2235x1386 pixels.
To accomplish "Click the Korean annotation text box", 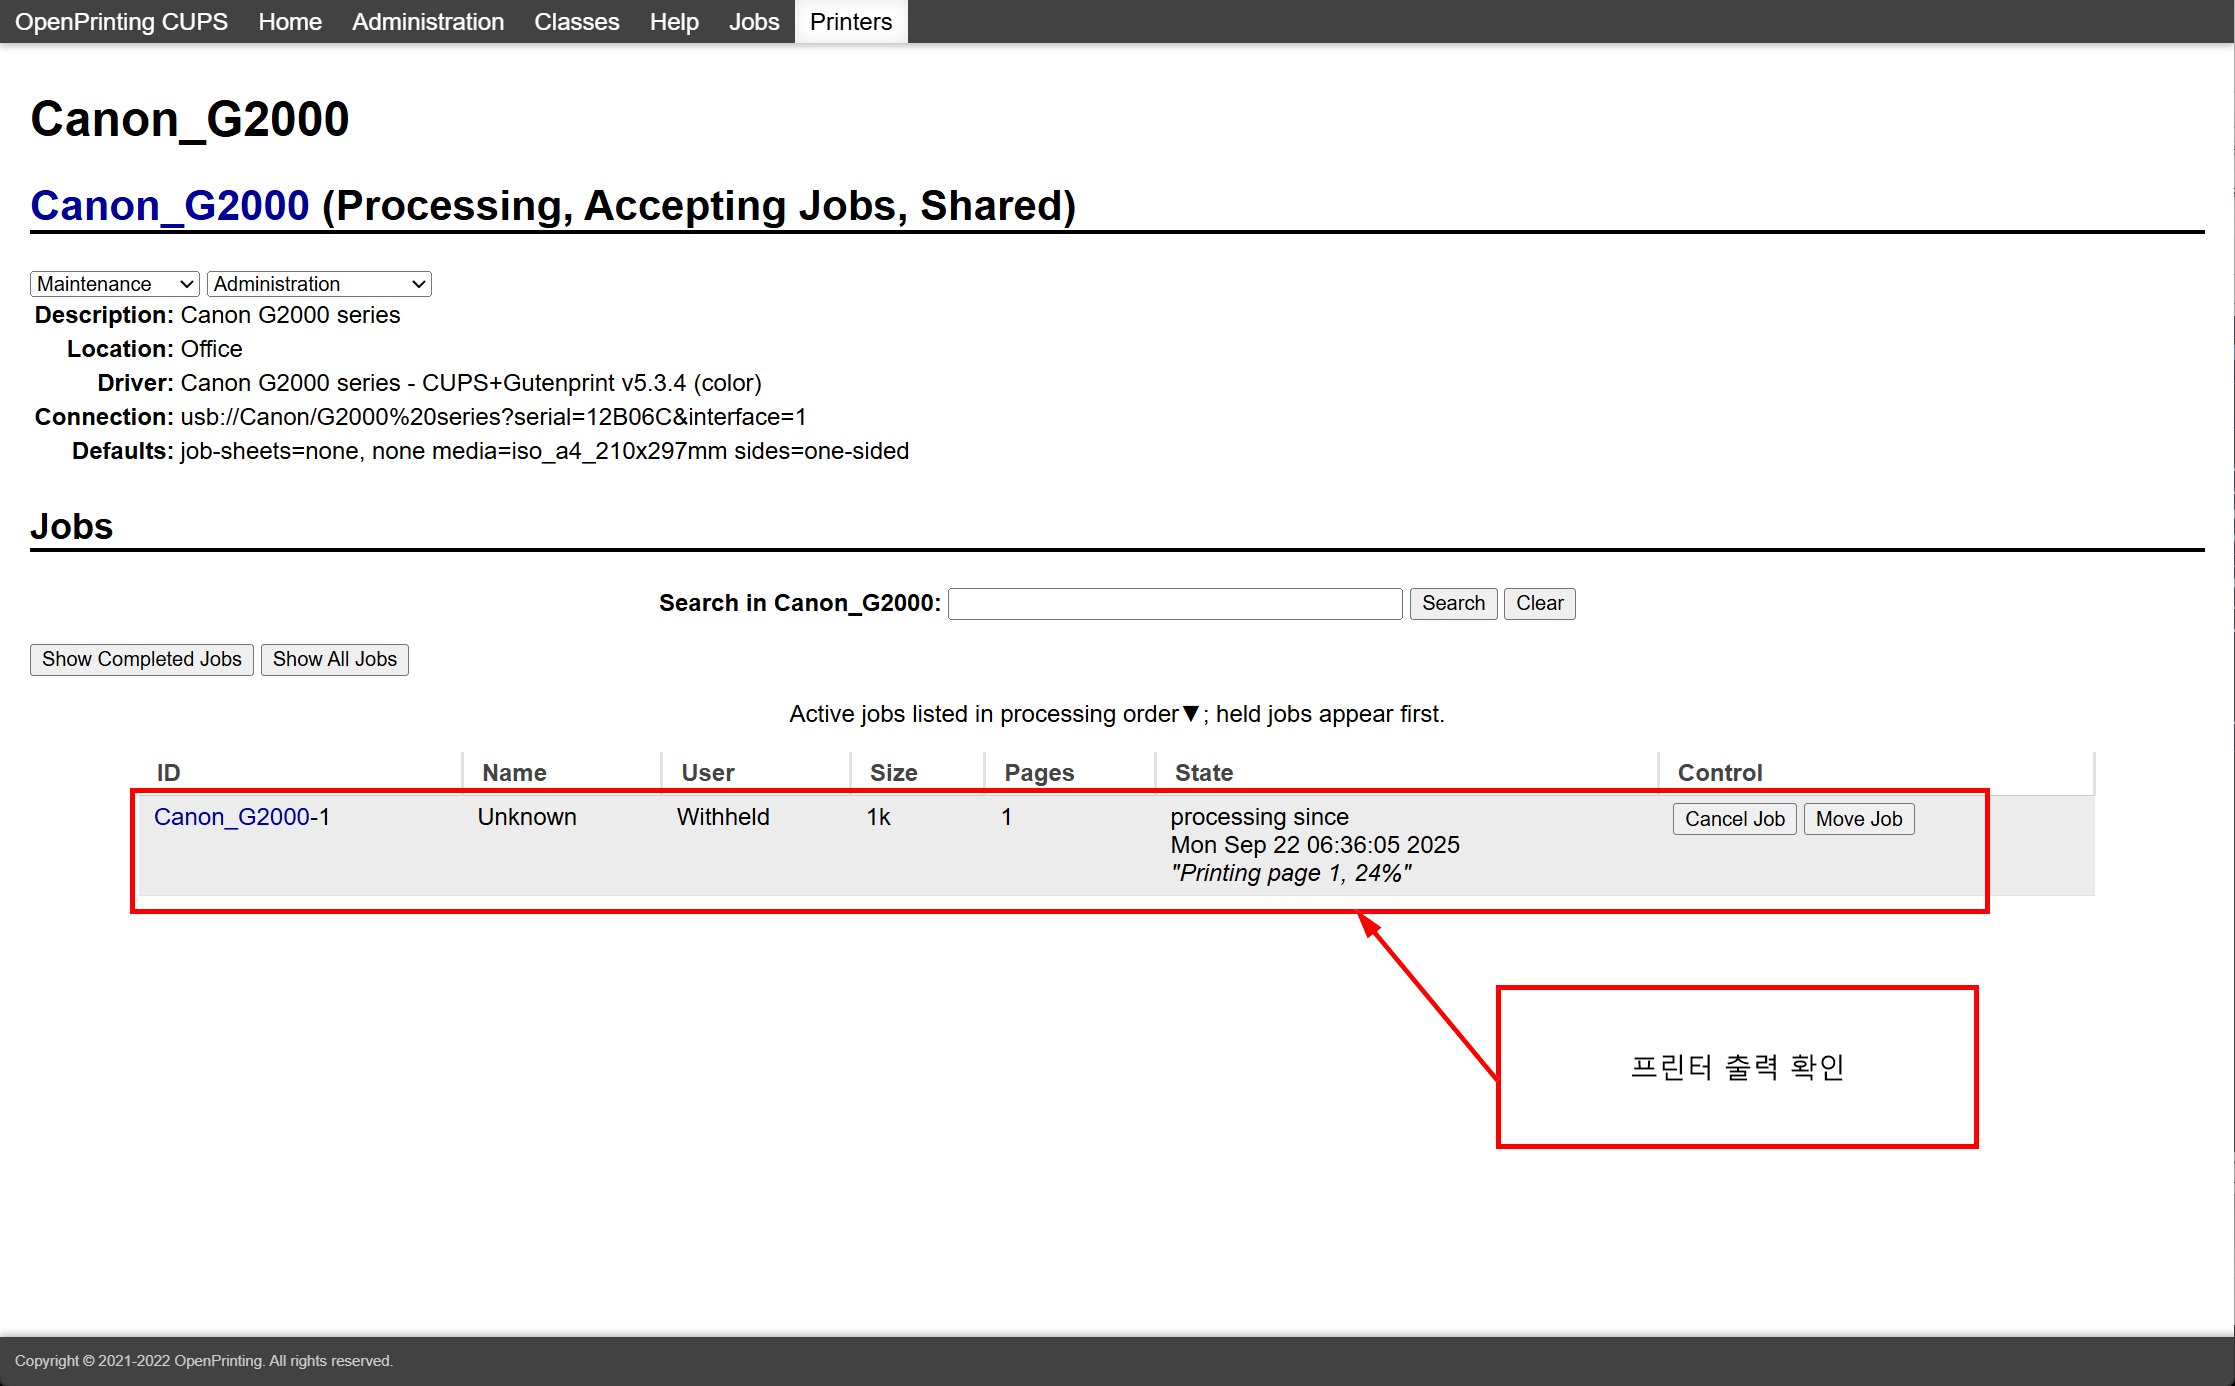I will point(1737,1067).
